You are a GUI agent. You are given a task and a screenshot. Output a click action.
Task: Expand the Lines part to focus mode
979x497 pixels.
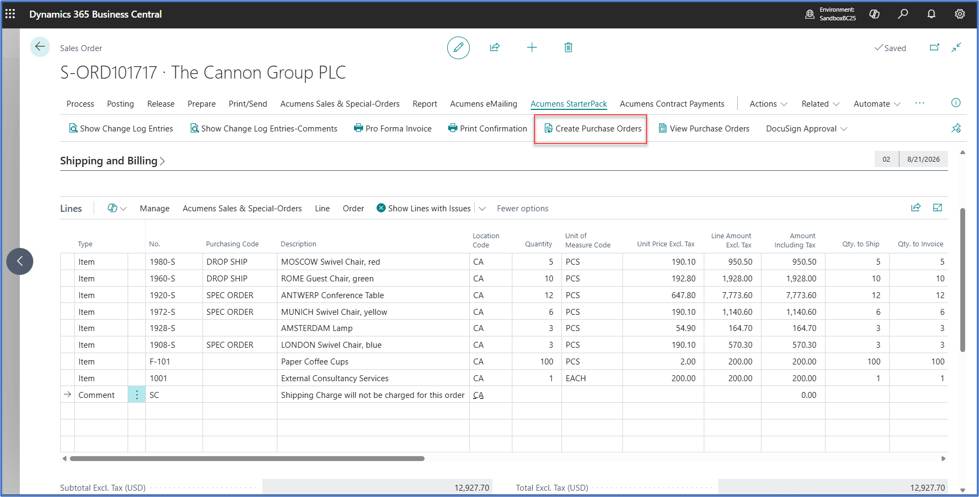(x=937, y=208)
